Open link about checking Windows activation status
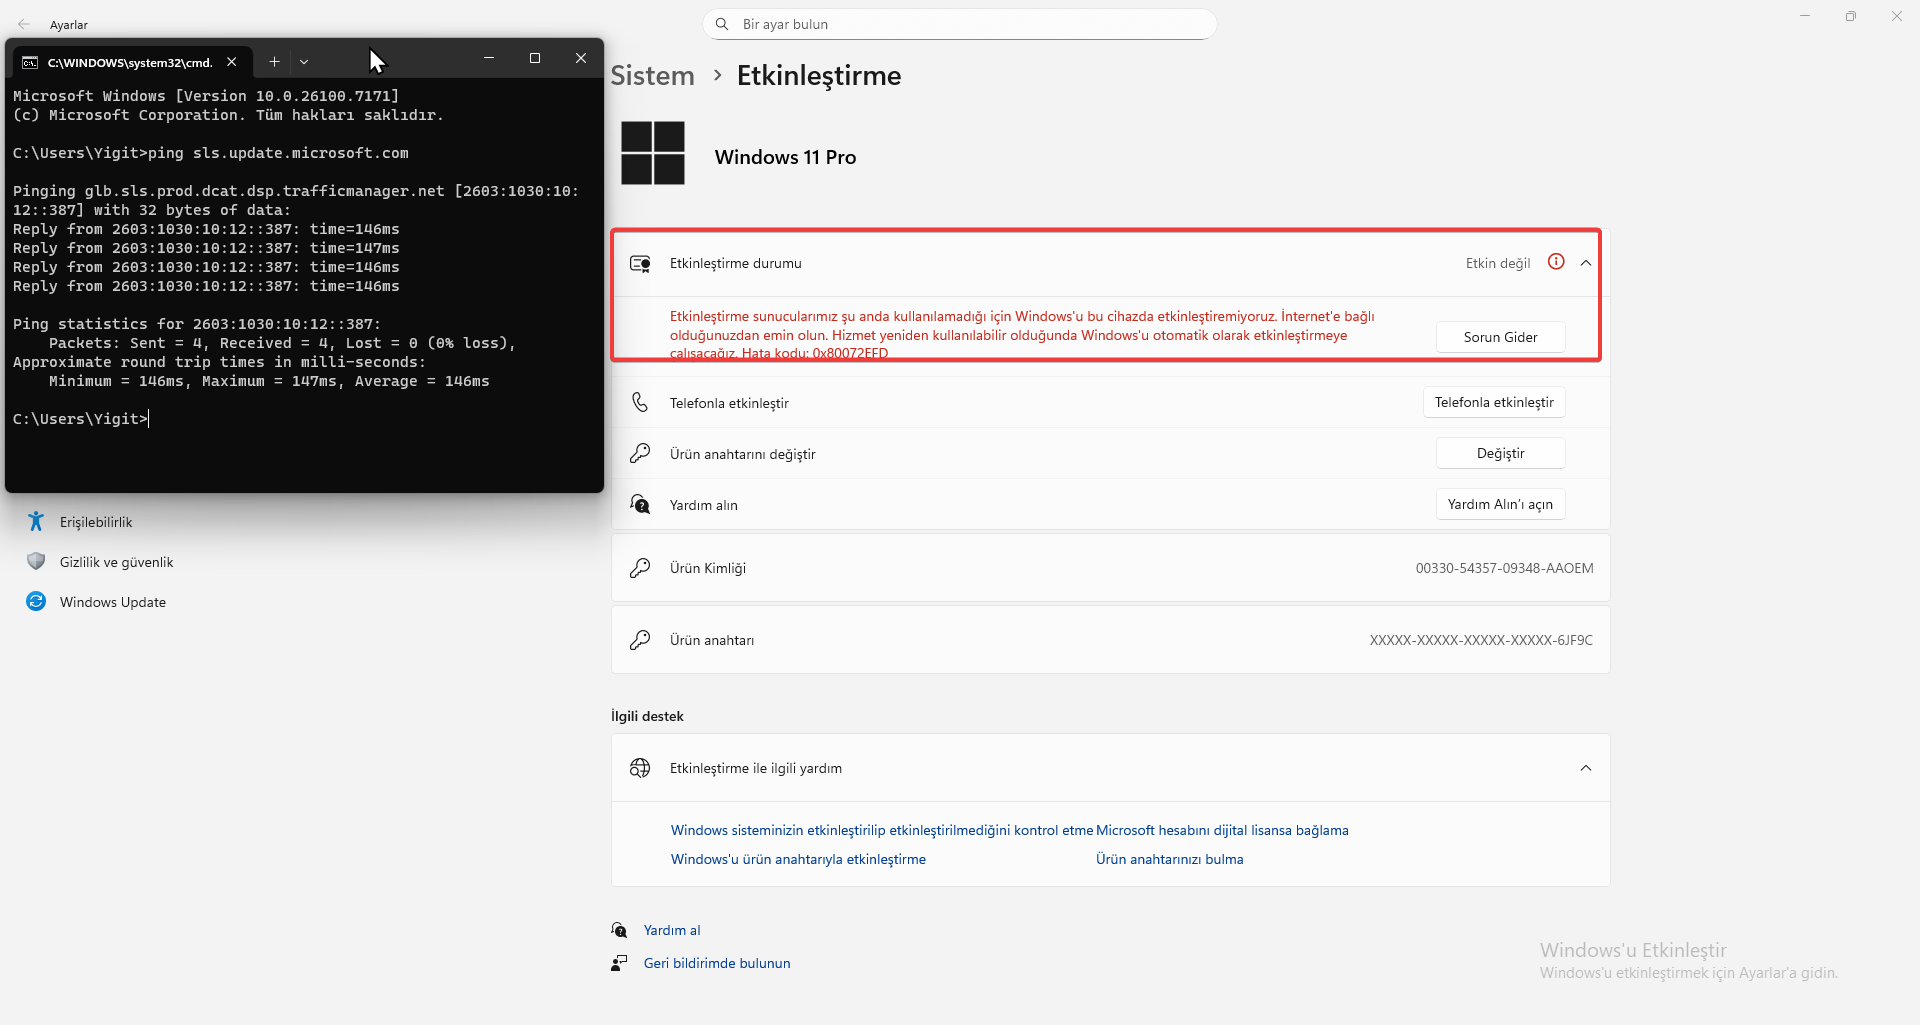1920x1025 pixels. click(882, 830)
